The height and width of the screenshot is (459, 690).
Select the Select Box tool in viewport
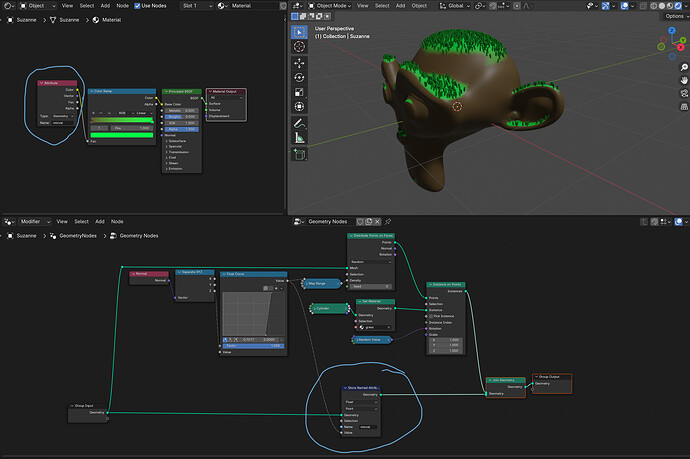(299, 32)
